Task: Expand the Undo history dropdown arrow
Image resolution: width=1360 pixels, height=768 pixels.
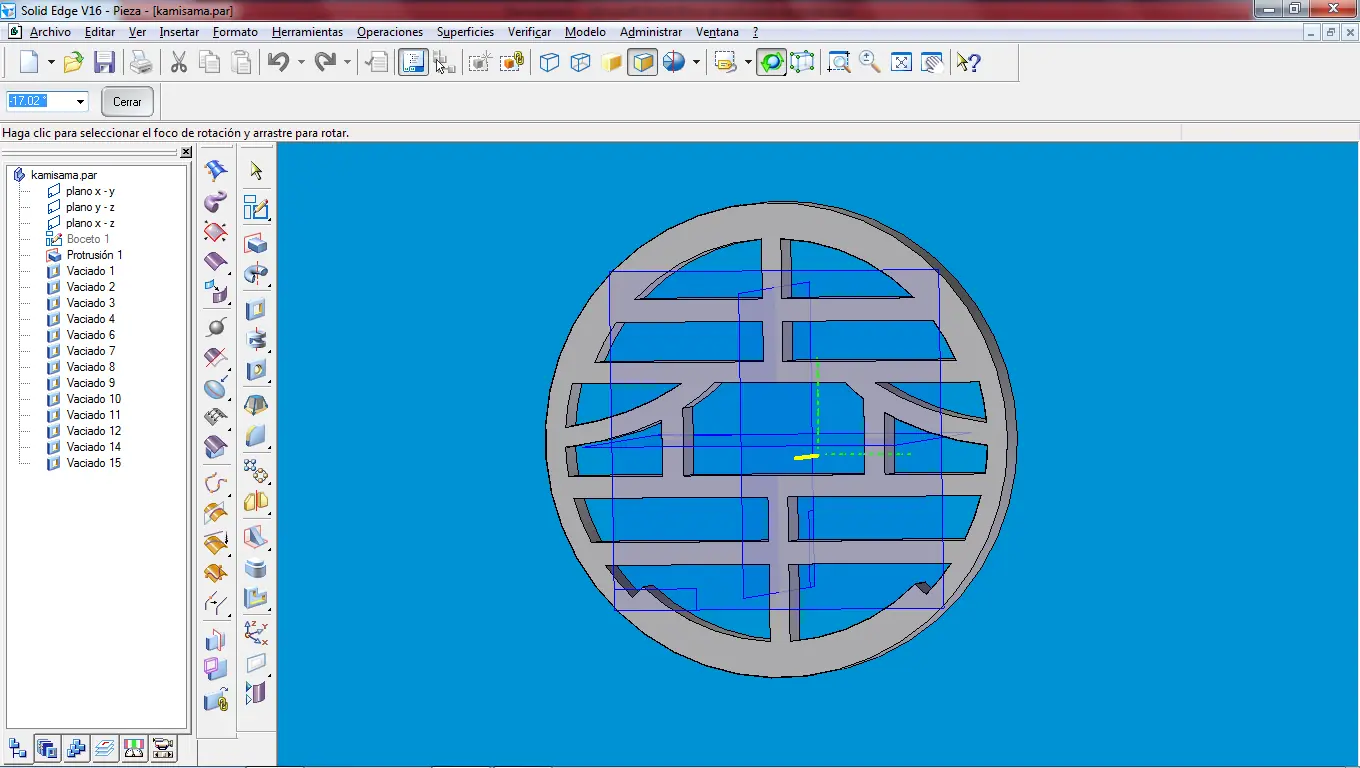Action: click(x=301, y=63)
